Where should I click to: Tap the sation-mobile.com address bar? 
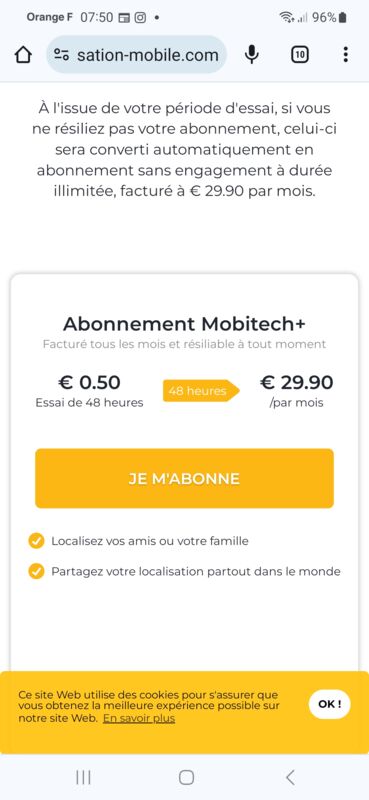[136, 55]
